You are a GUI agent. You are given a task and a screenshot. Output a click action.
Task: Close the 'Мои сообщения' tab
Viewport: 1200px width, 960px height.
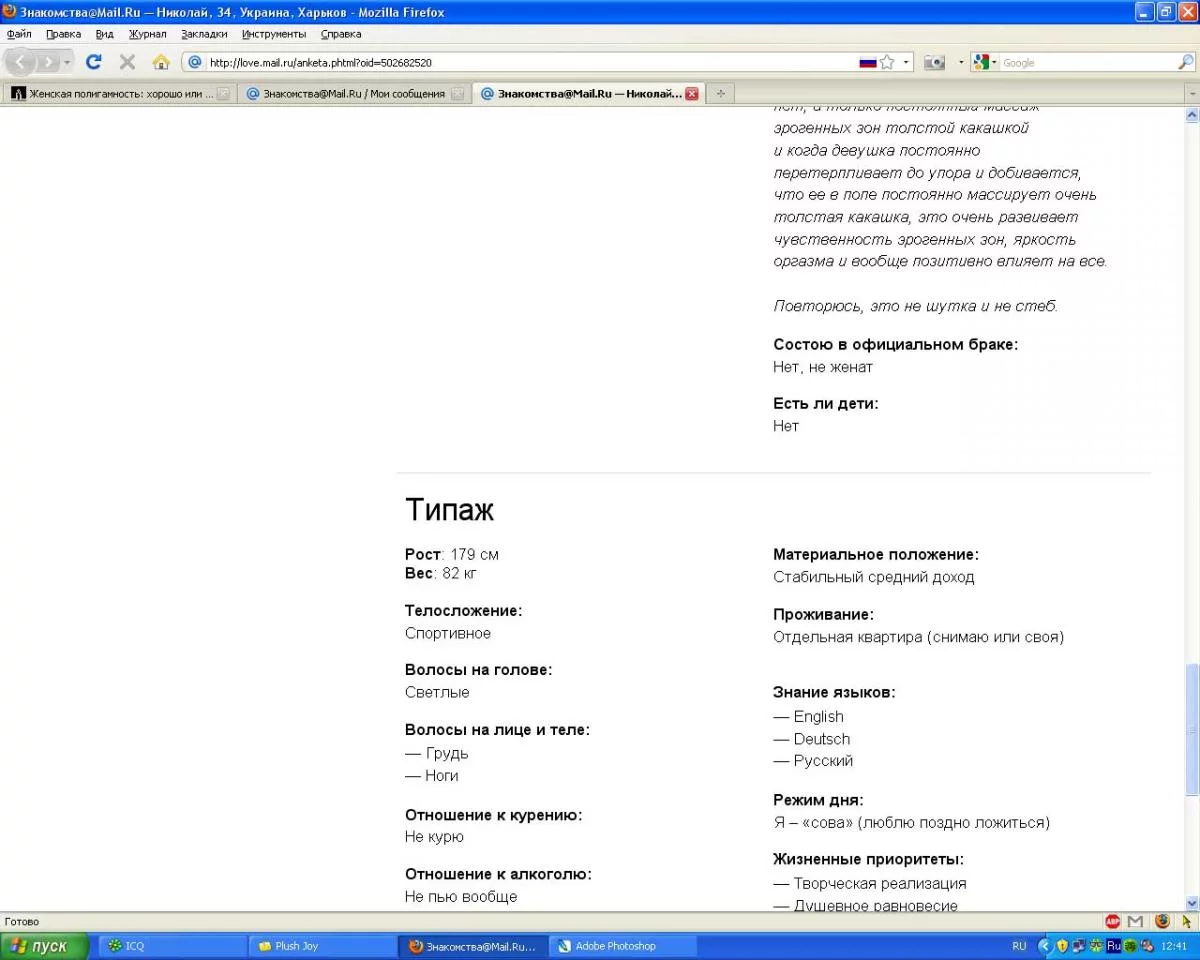pos(457,94)
